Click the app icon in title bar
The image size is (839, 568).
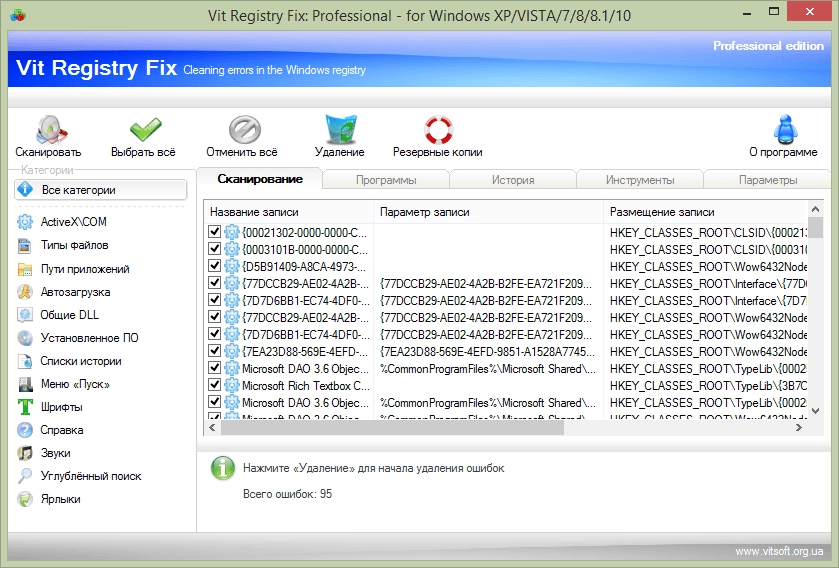(18, 14)
